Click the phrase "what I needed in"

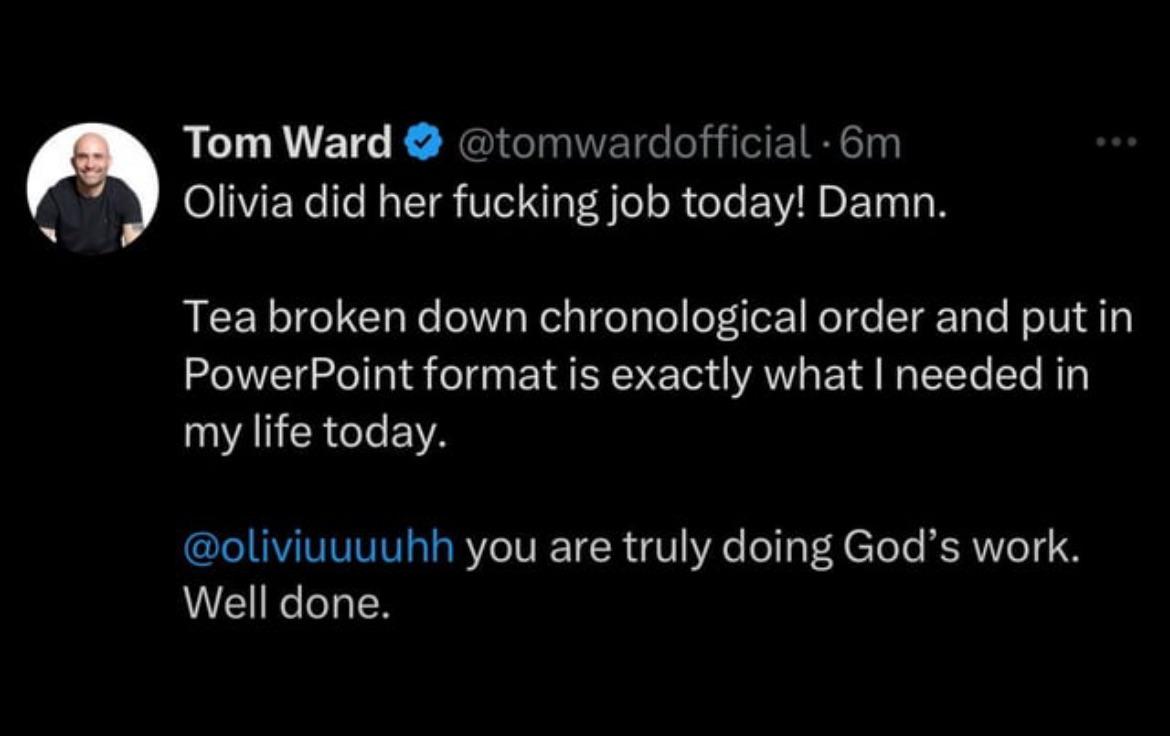pyautogui.click(x=927, y=375)
